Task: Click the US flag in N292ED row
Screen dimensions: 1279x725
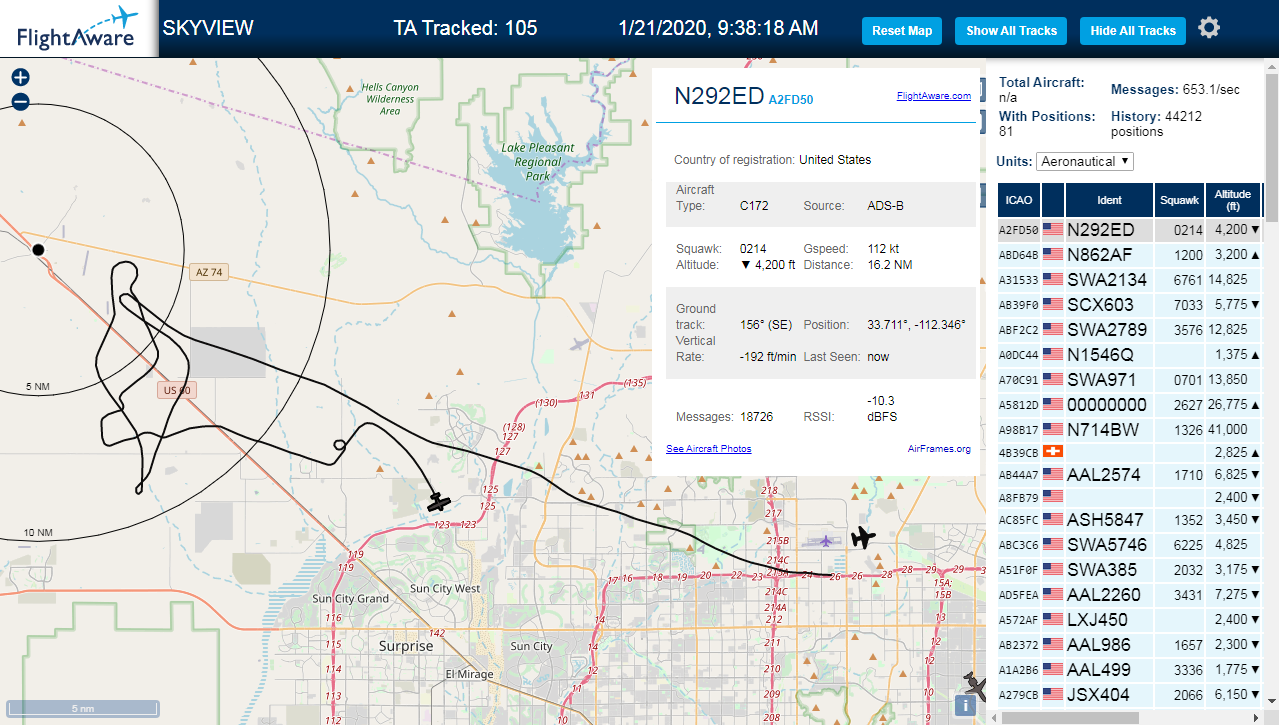Action: 1053,229
